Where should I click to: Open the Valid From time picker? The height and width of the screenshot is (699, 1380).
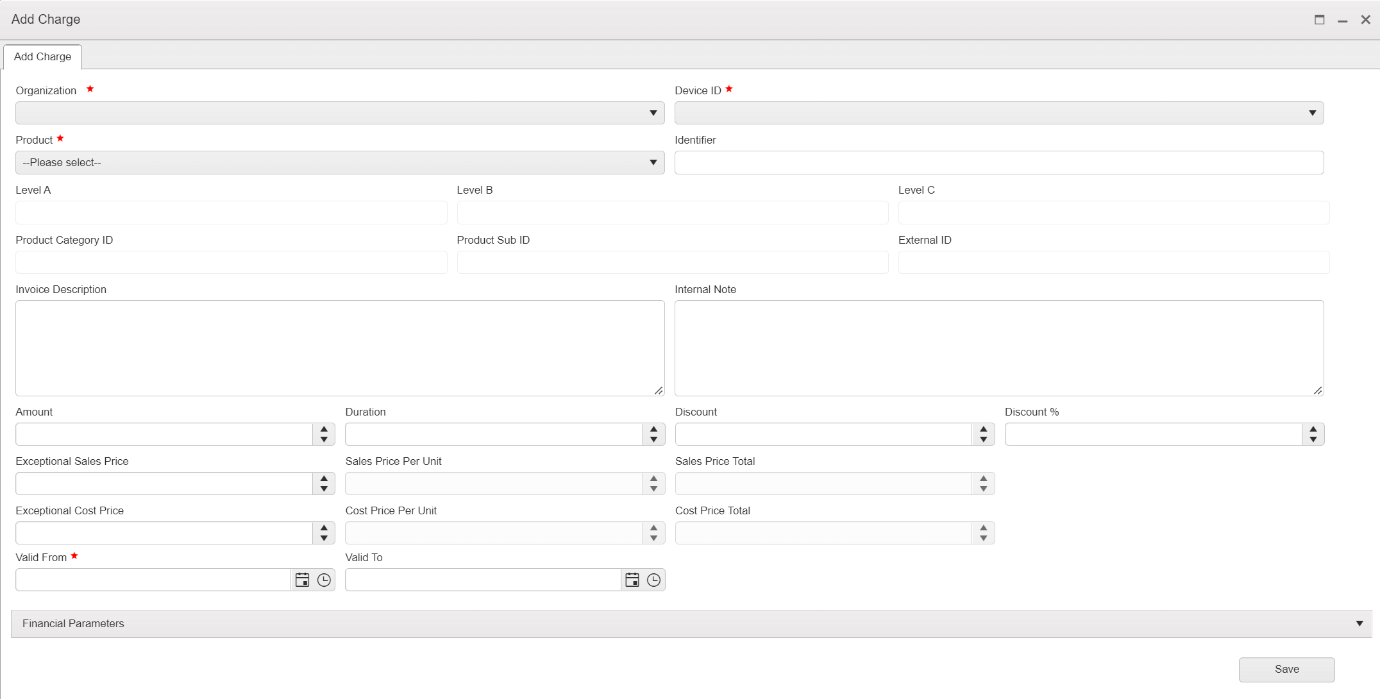(324, 580)
